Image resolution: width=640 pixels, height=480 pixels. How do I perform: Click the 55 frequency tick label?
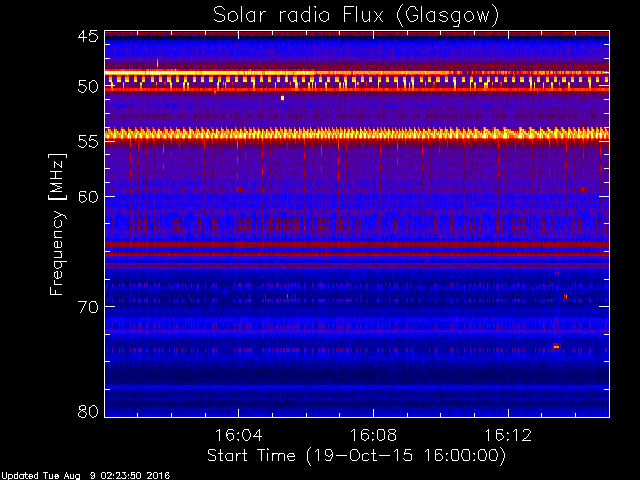click(x=88, y=142)
